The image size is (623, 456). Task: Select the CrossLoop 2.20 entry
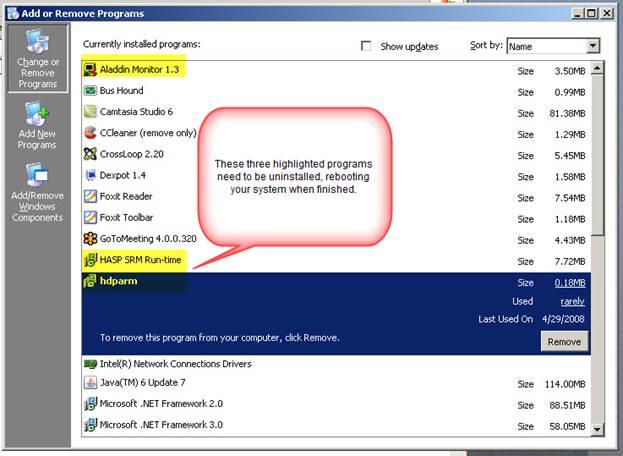tap(336, 155)
